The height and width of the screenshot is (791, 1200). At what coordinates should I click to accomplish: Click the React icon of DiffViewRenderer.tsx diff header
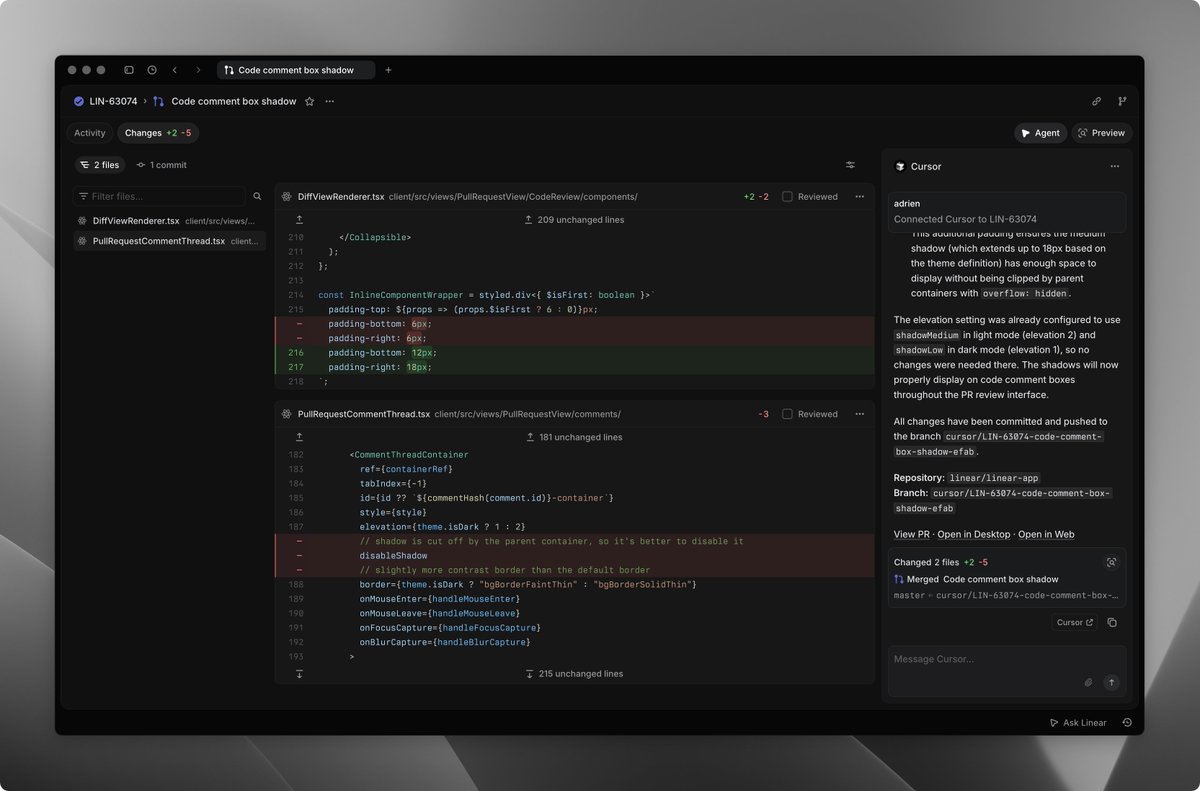[286, 197]
